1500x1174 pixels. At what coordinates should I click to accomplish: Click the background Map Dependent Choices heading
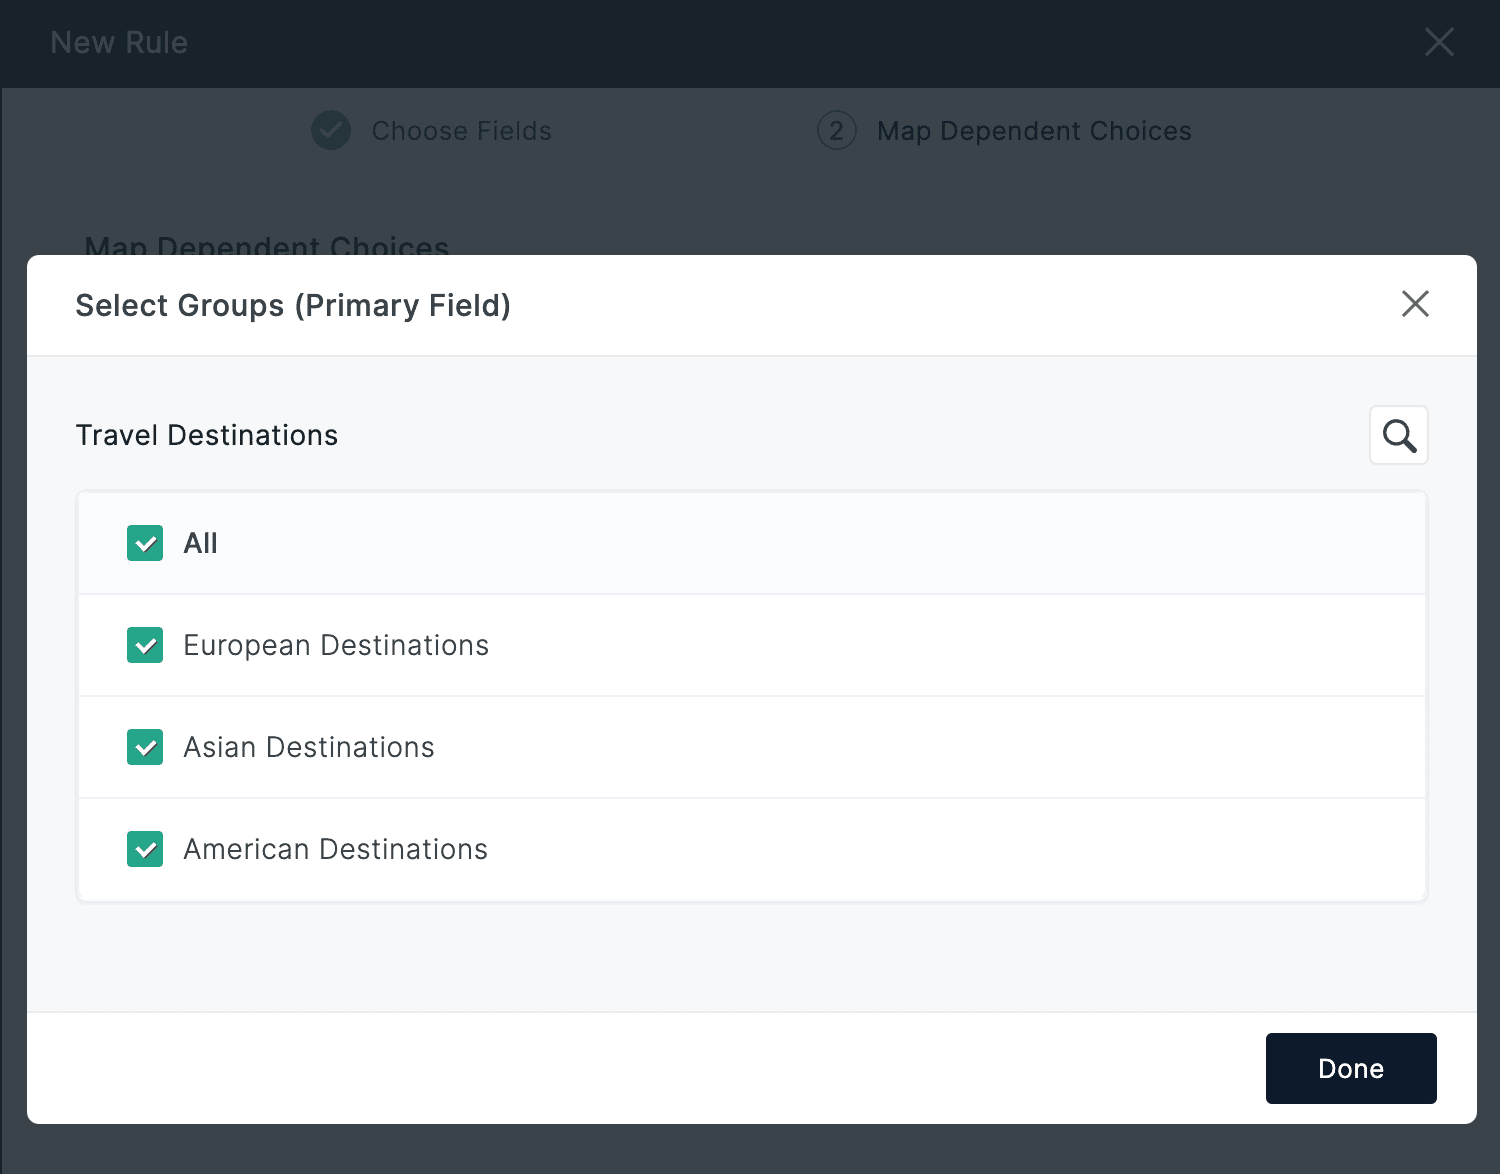click(267, 245)
